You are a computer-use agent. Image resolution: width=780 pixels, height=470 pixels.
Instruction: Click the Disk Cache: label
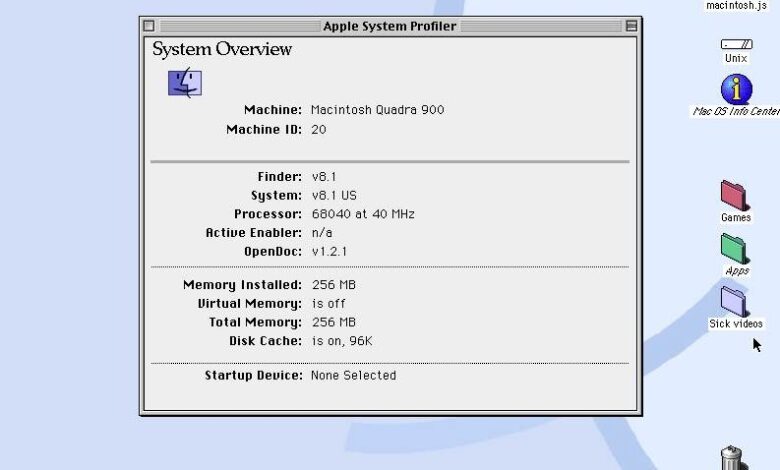(x=266, y=341)
